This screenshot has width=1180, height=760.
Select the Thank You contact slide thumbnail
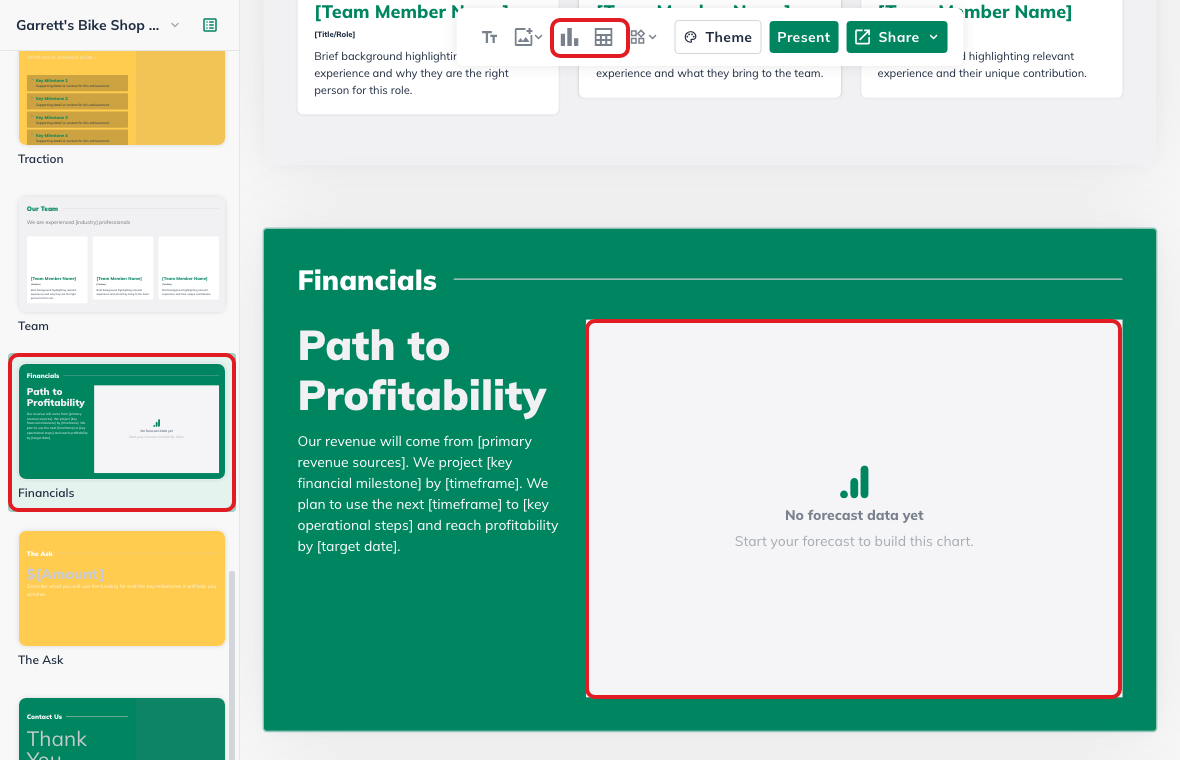(122, 729)
